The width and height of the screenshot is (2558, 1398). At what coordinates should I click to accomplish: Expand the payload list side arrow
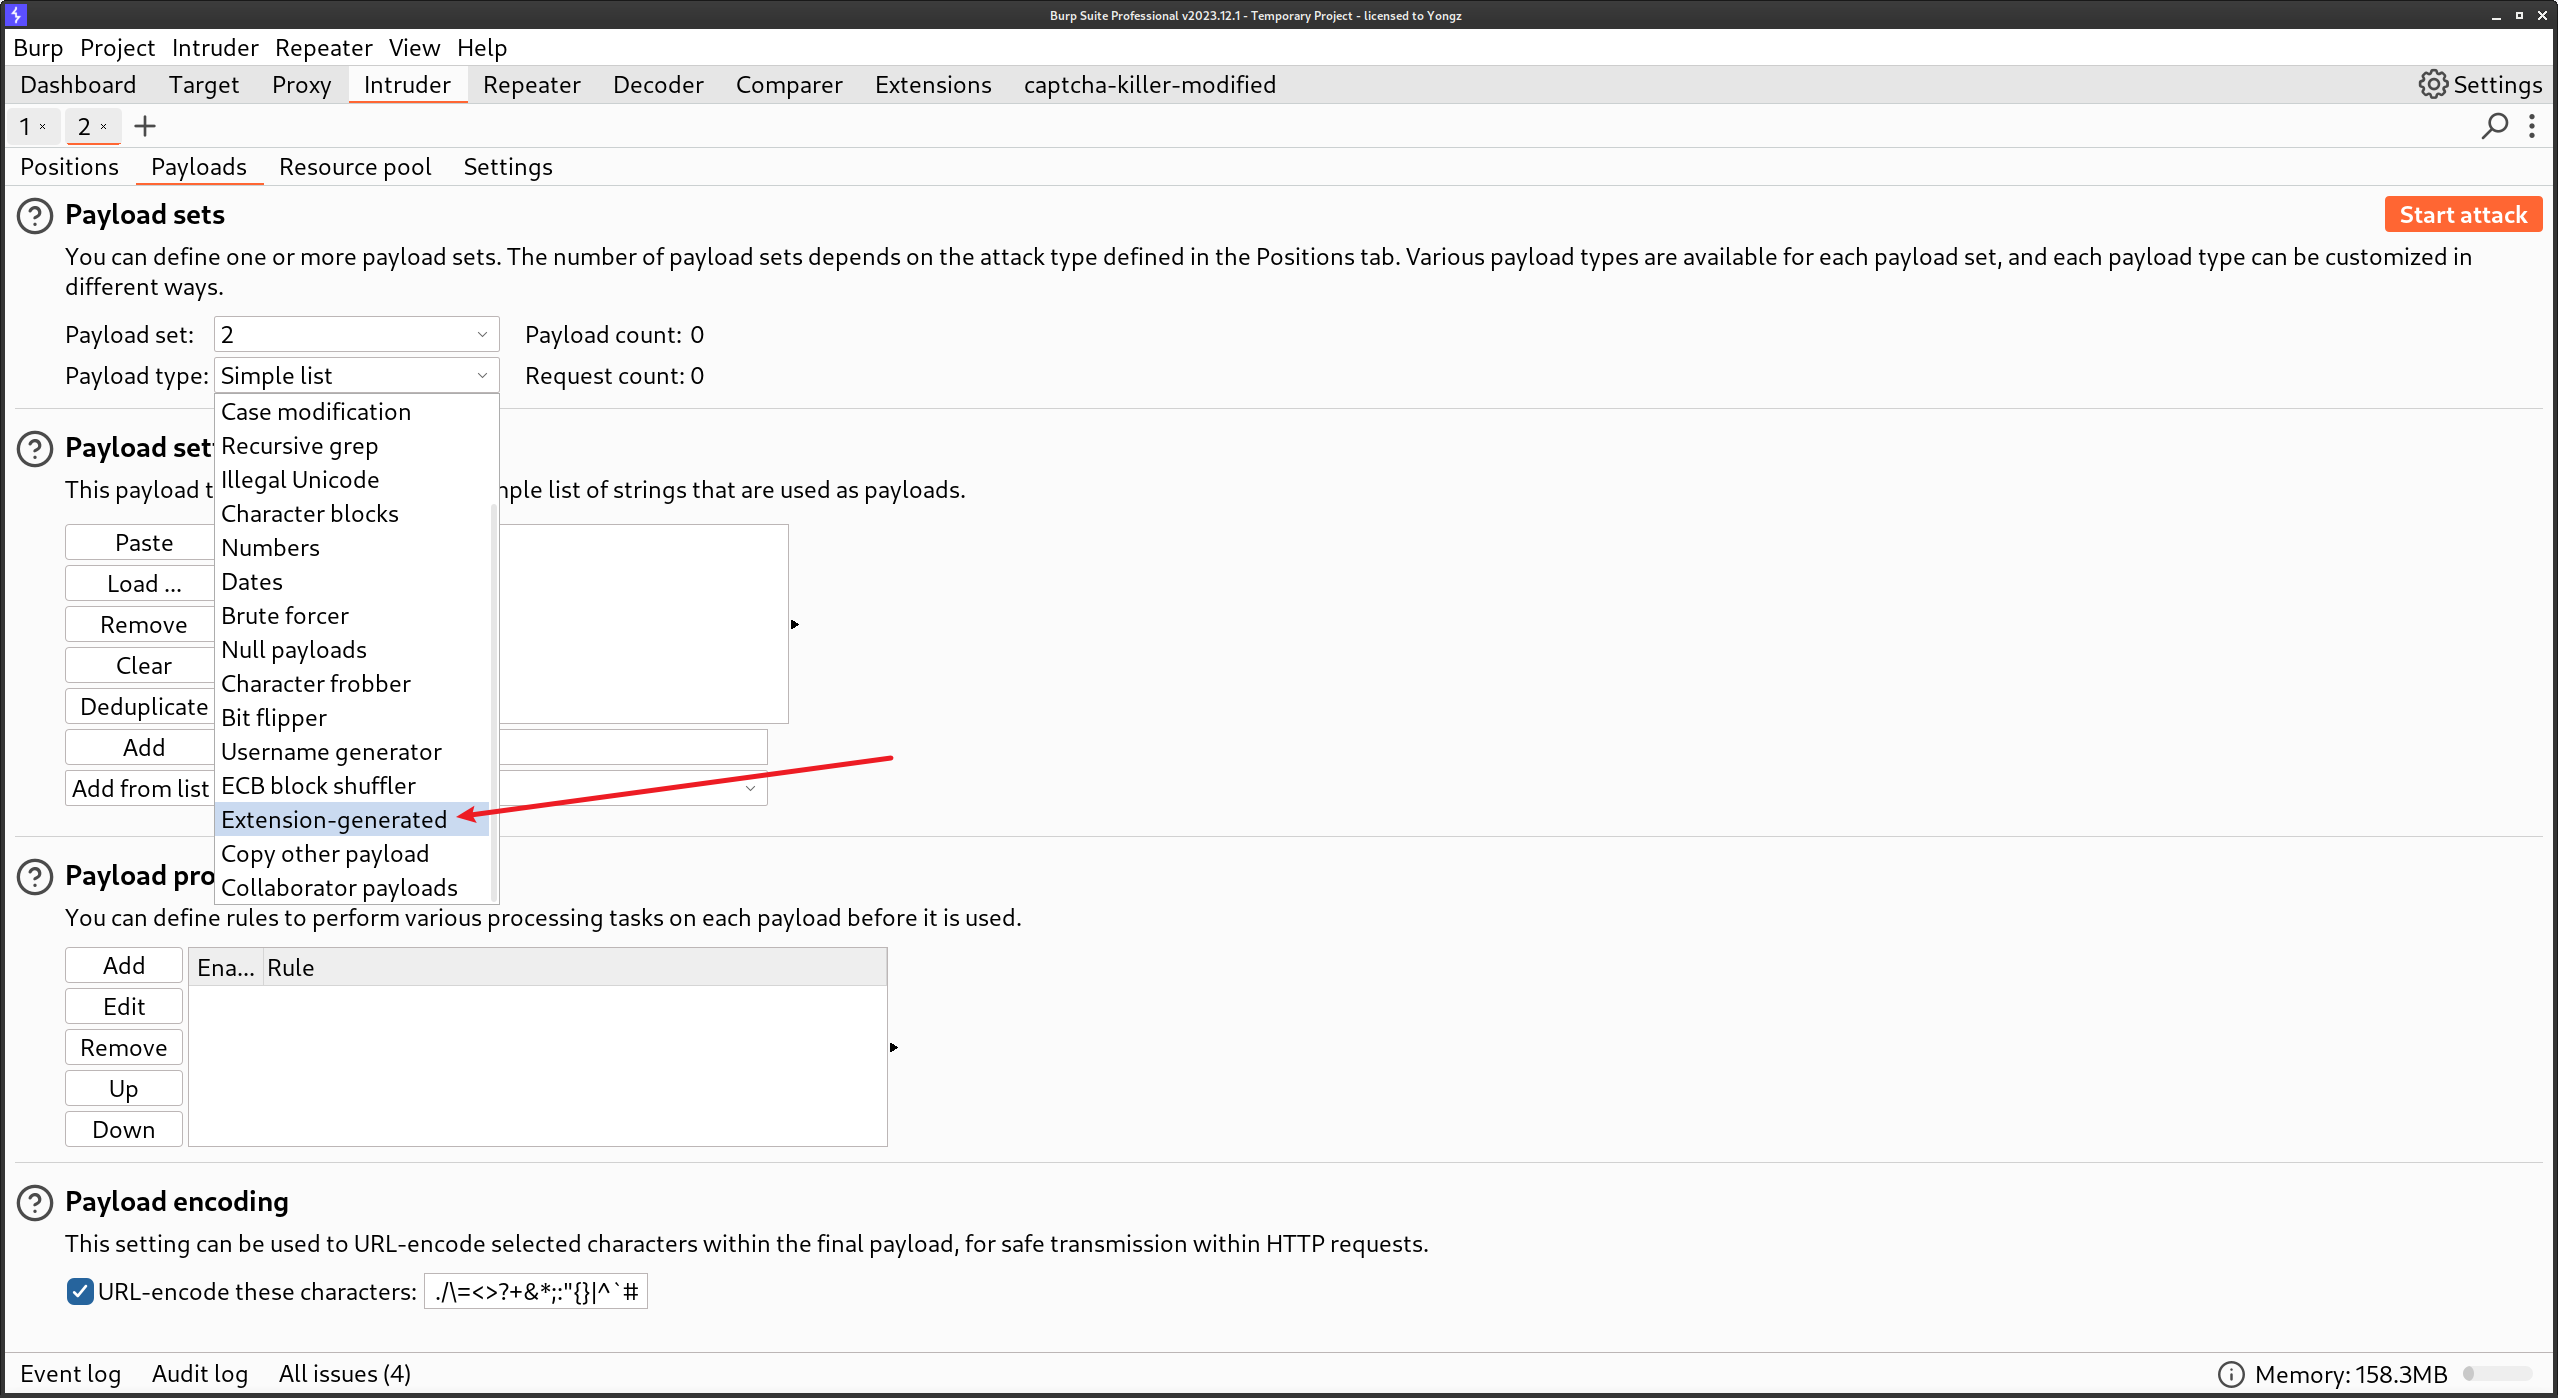(x=795, y=624)
